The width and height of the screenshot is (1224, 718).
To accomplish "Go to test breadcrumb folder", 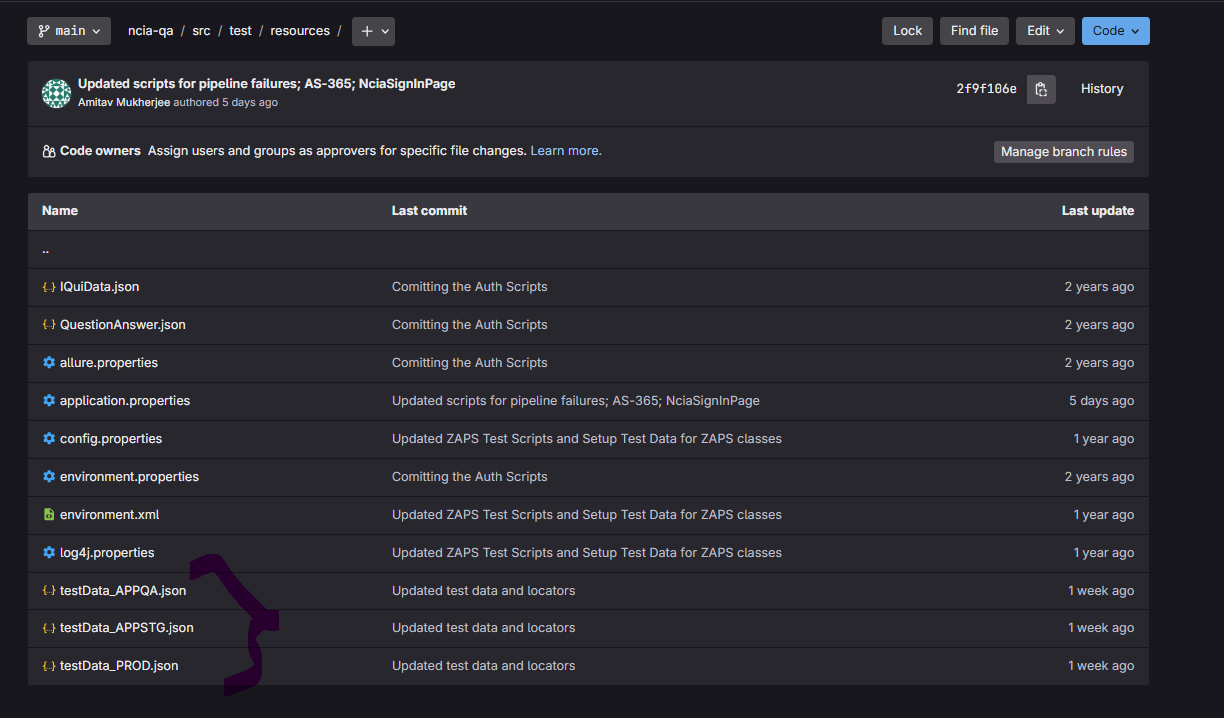I will point(240,31).
